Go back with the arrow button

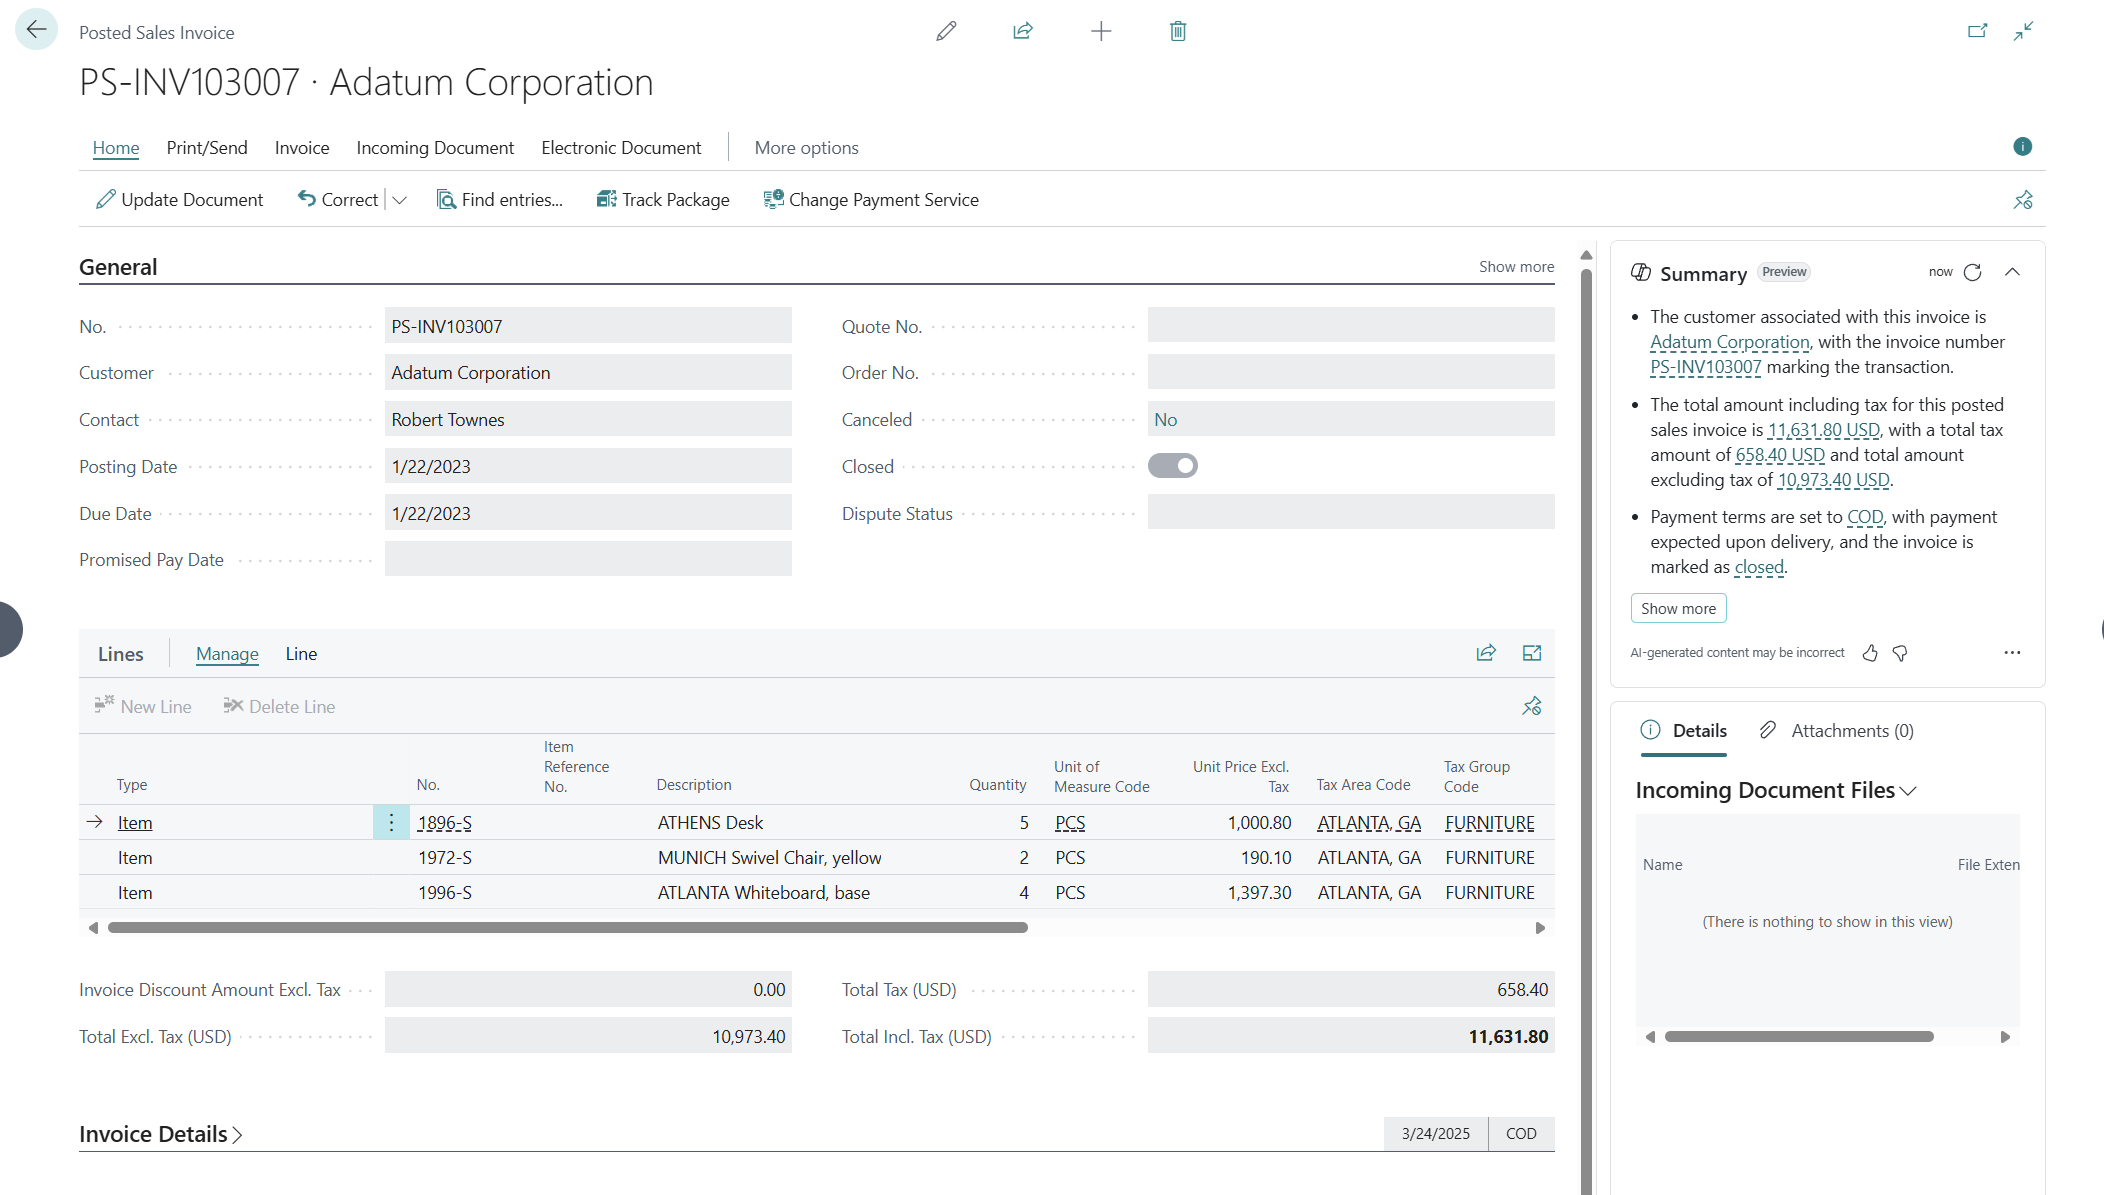pos(36,30)
